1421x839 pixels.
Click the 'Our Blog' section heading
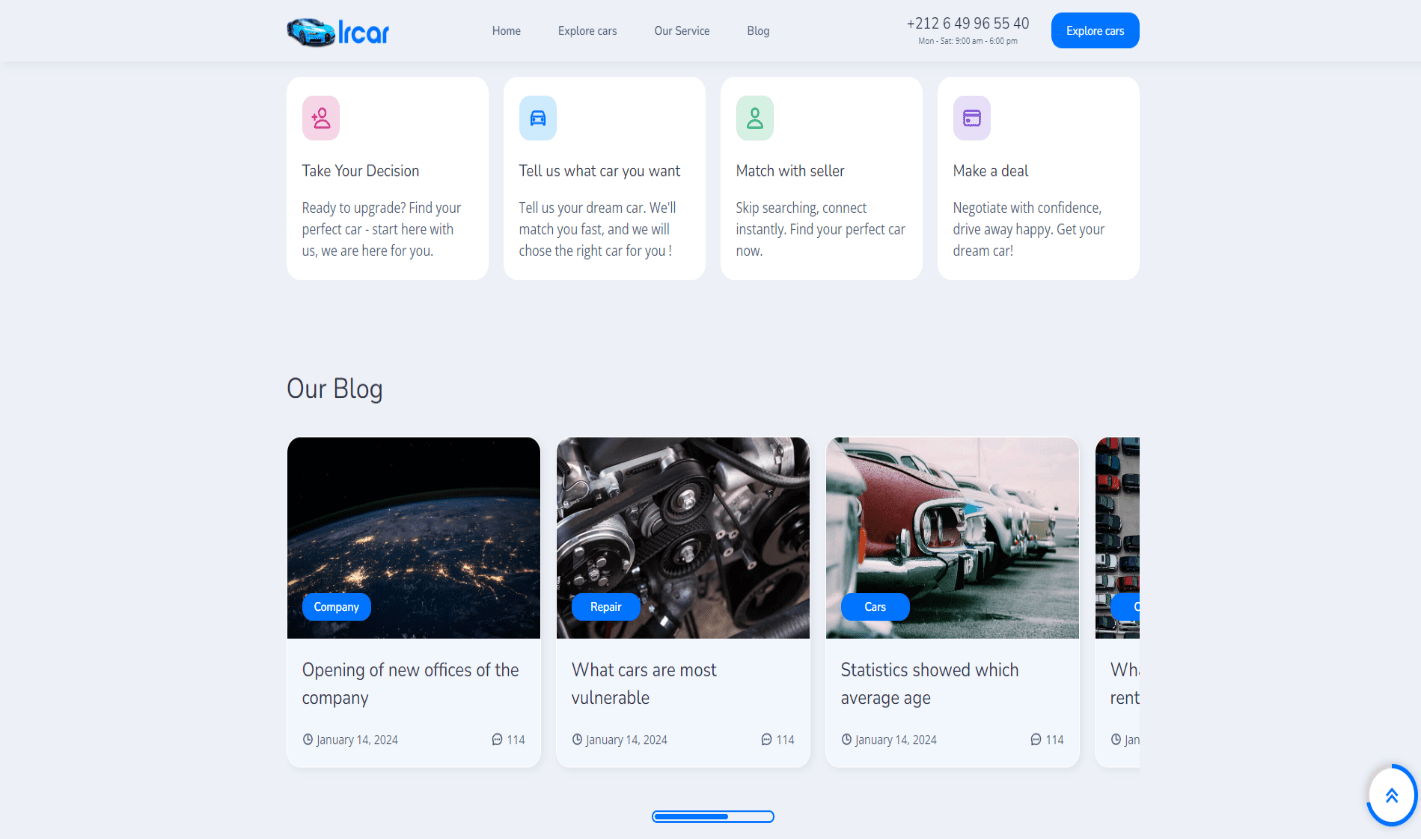335,388
